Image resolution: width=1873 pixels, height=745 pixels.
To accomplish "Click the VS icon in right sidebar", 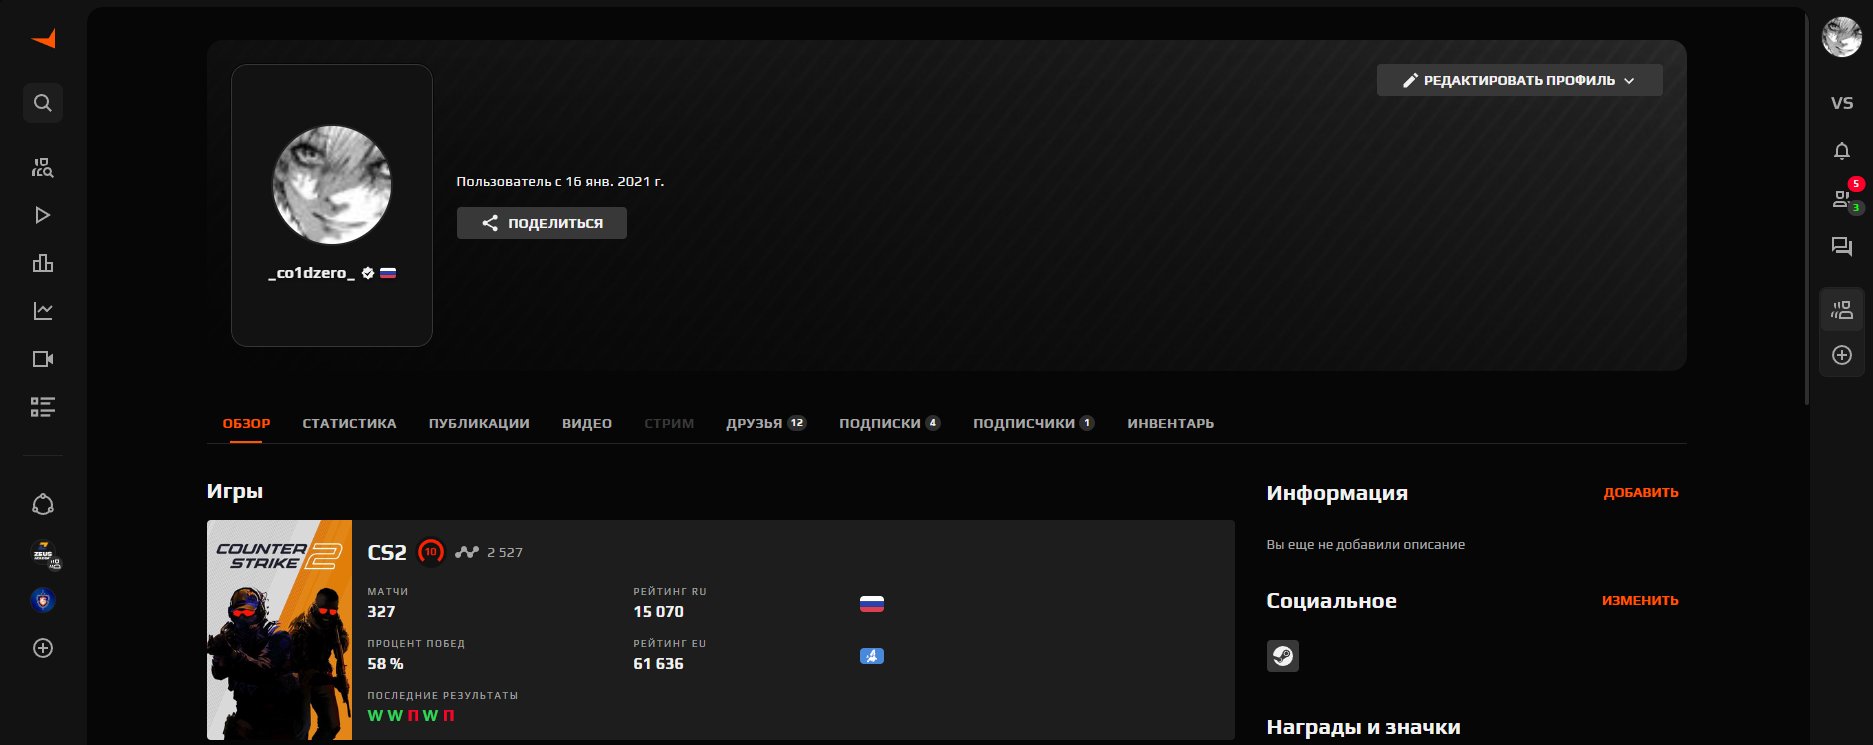I will [1841, 103].
